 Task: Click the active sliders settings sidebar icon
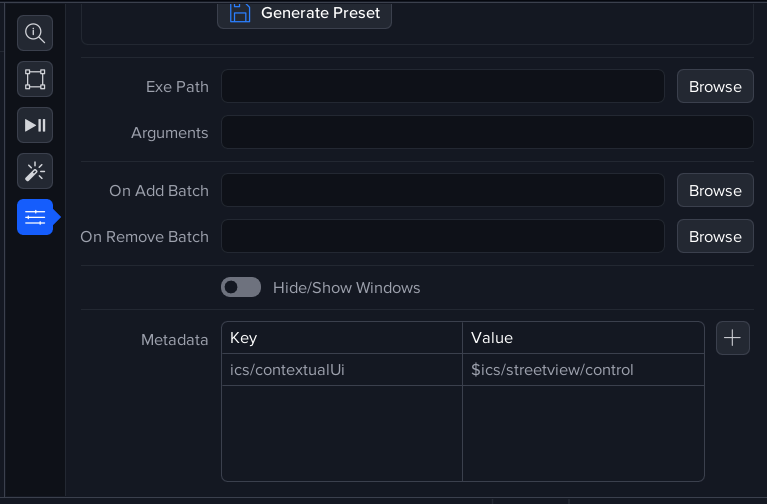tap(35, 217)
